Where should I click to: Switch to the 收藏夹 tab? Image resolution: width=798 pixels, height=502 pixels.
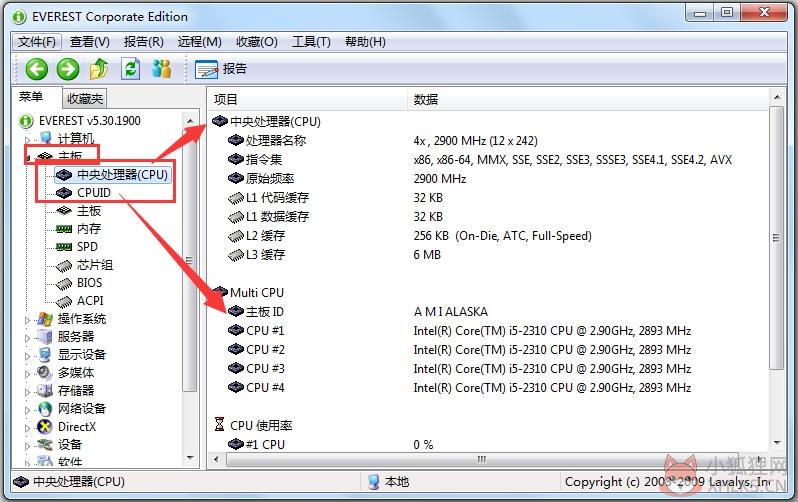click(x=85, y=98)
